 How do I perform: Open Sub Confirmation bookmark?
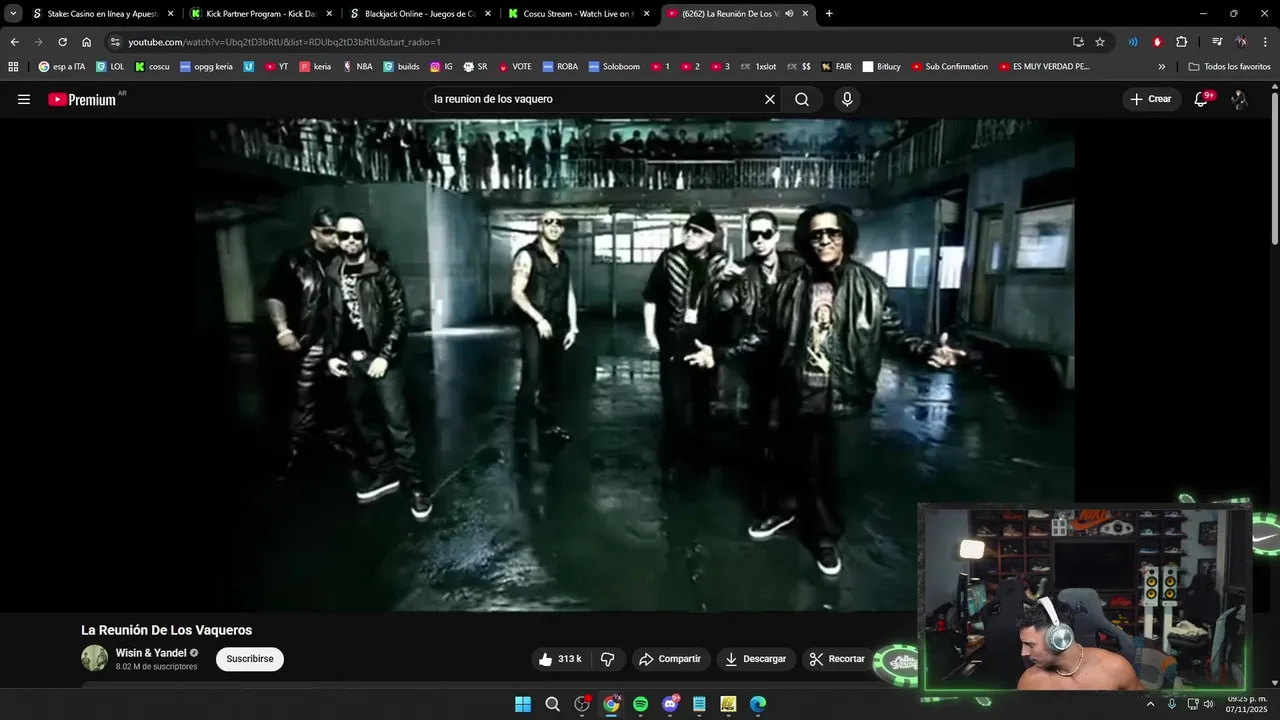(x=949, y=67)
